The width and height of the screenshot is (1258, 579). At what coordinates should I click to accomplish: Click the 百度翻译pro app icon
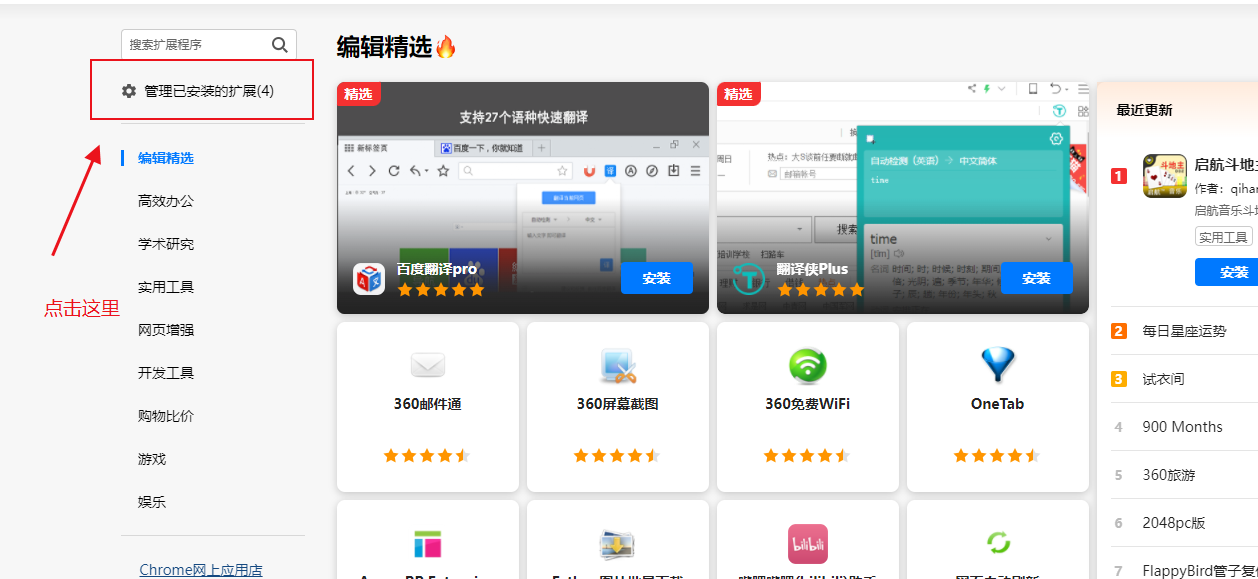[369, 279]
